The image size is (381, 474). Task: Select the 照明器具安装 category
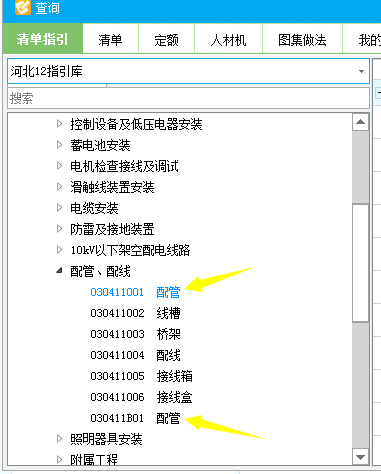106,439
